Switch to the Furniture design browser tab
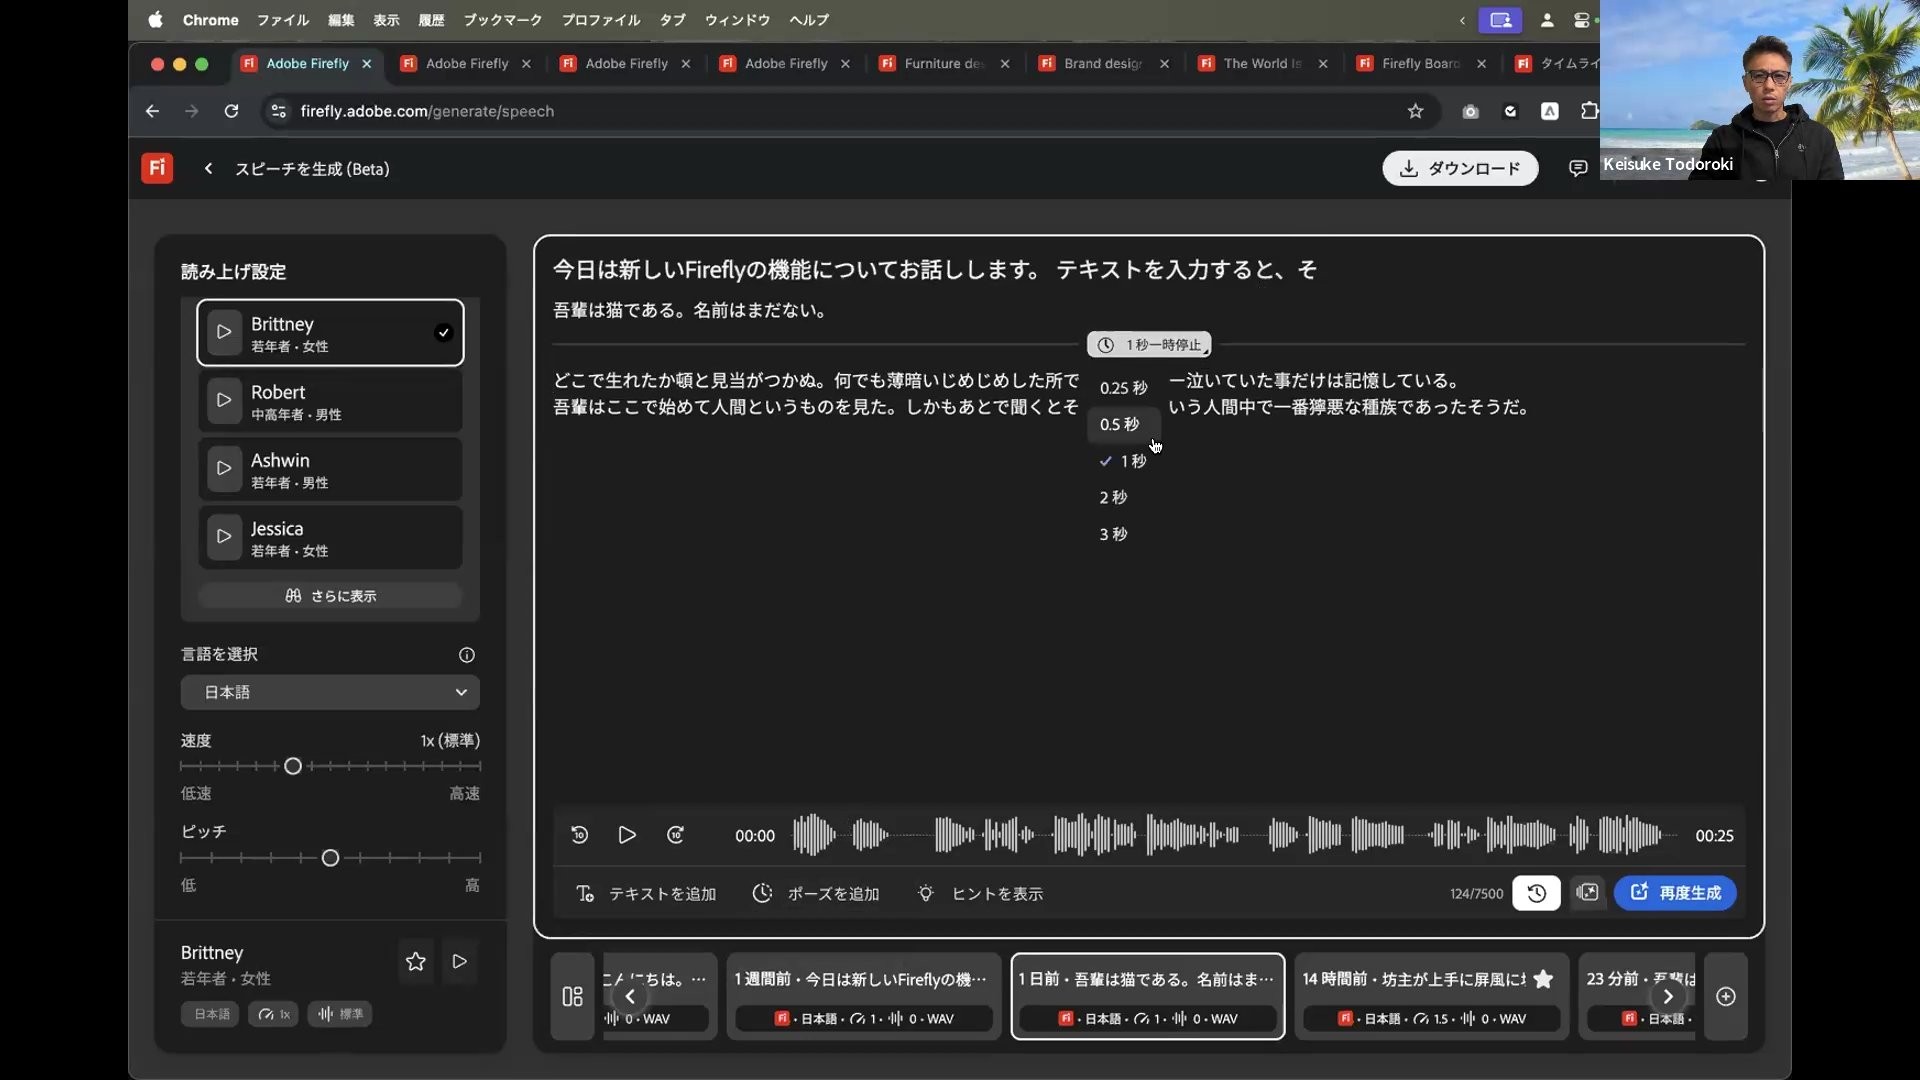The width and height of the screenshot is (1920, 1080). [941, 63]
